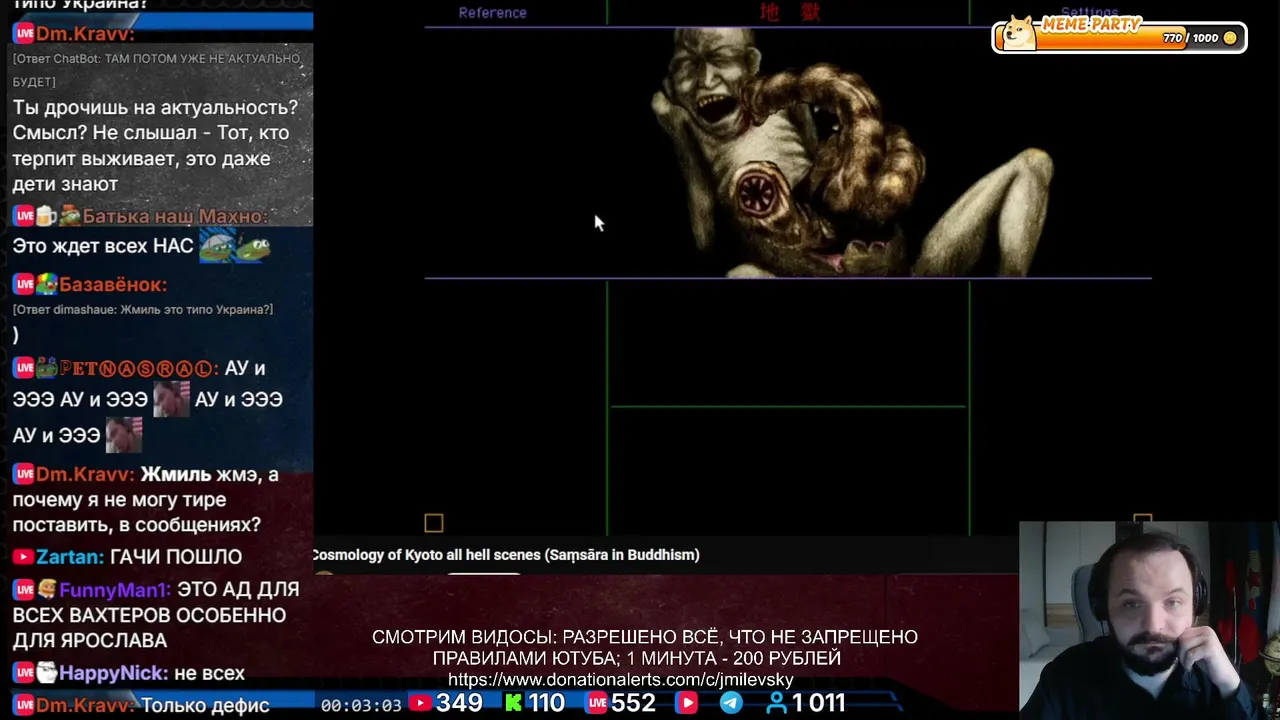
Task: Click the video title Cosmology of Kyoto
Action: pos(505,555)
